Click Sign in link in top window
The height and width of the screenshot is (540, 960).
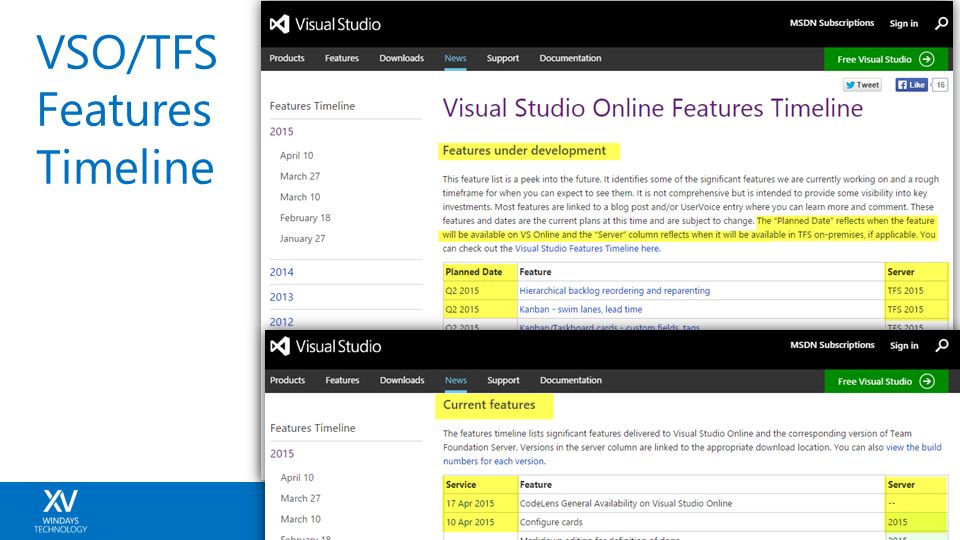coord(904,23)
